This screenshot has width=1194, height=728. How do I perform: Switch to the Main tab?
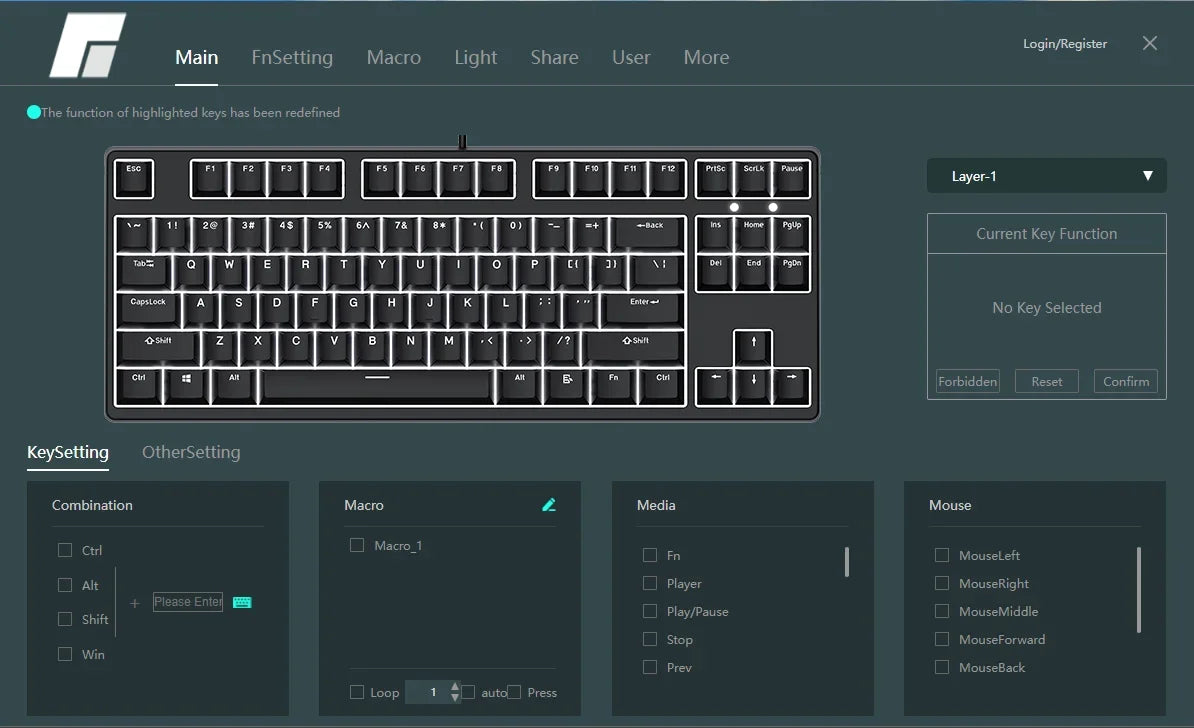pos(196,57)
